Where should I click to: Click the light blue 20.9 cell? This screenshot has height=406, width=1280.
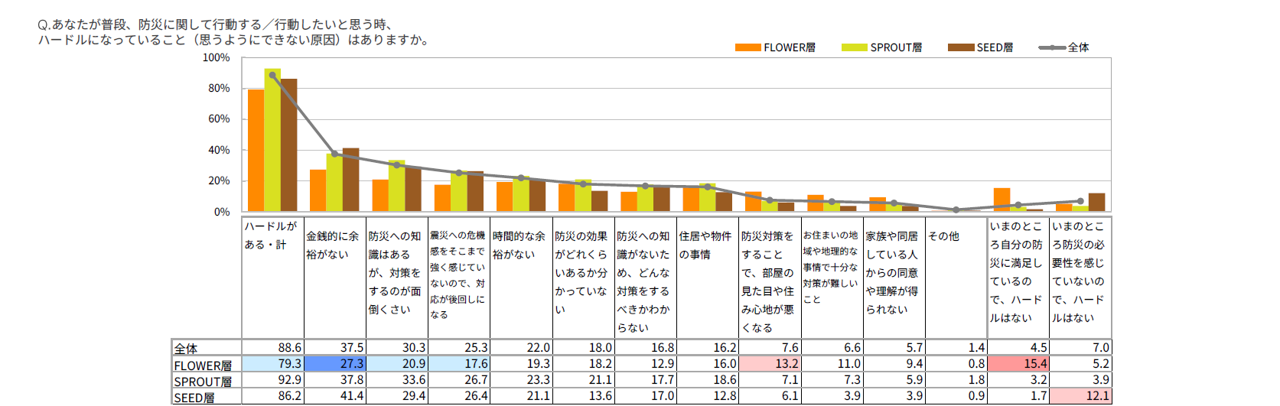pyautogui.click(x=396, y=365)
